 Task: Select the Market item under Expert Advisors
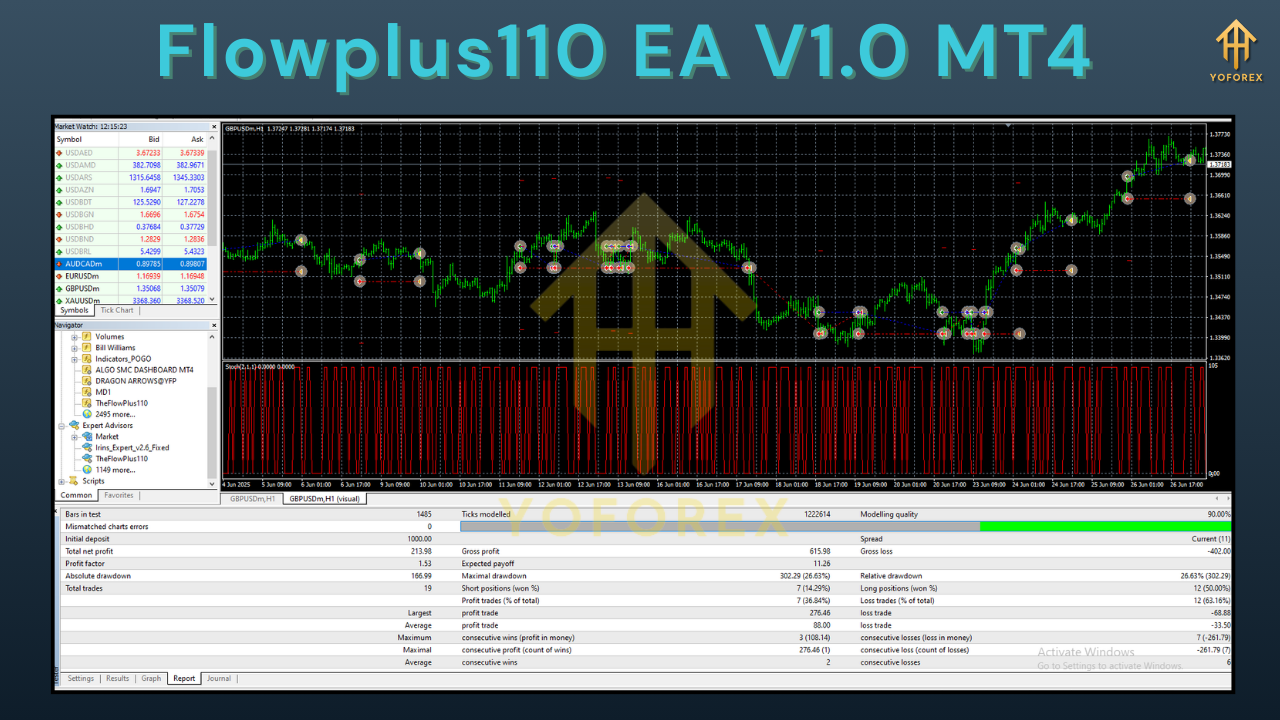click(x=105, y=436)
